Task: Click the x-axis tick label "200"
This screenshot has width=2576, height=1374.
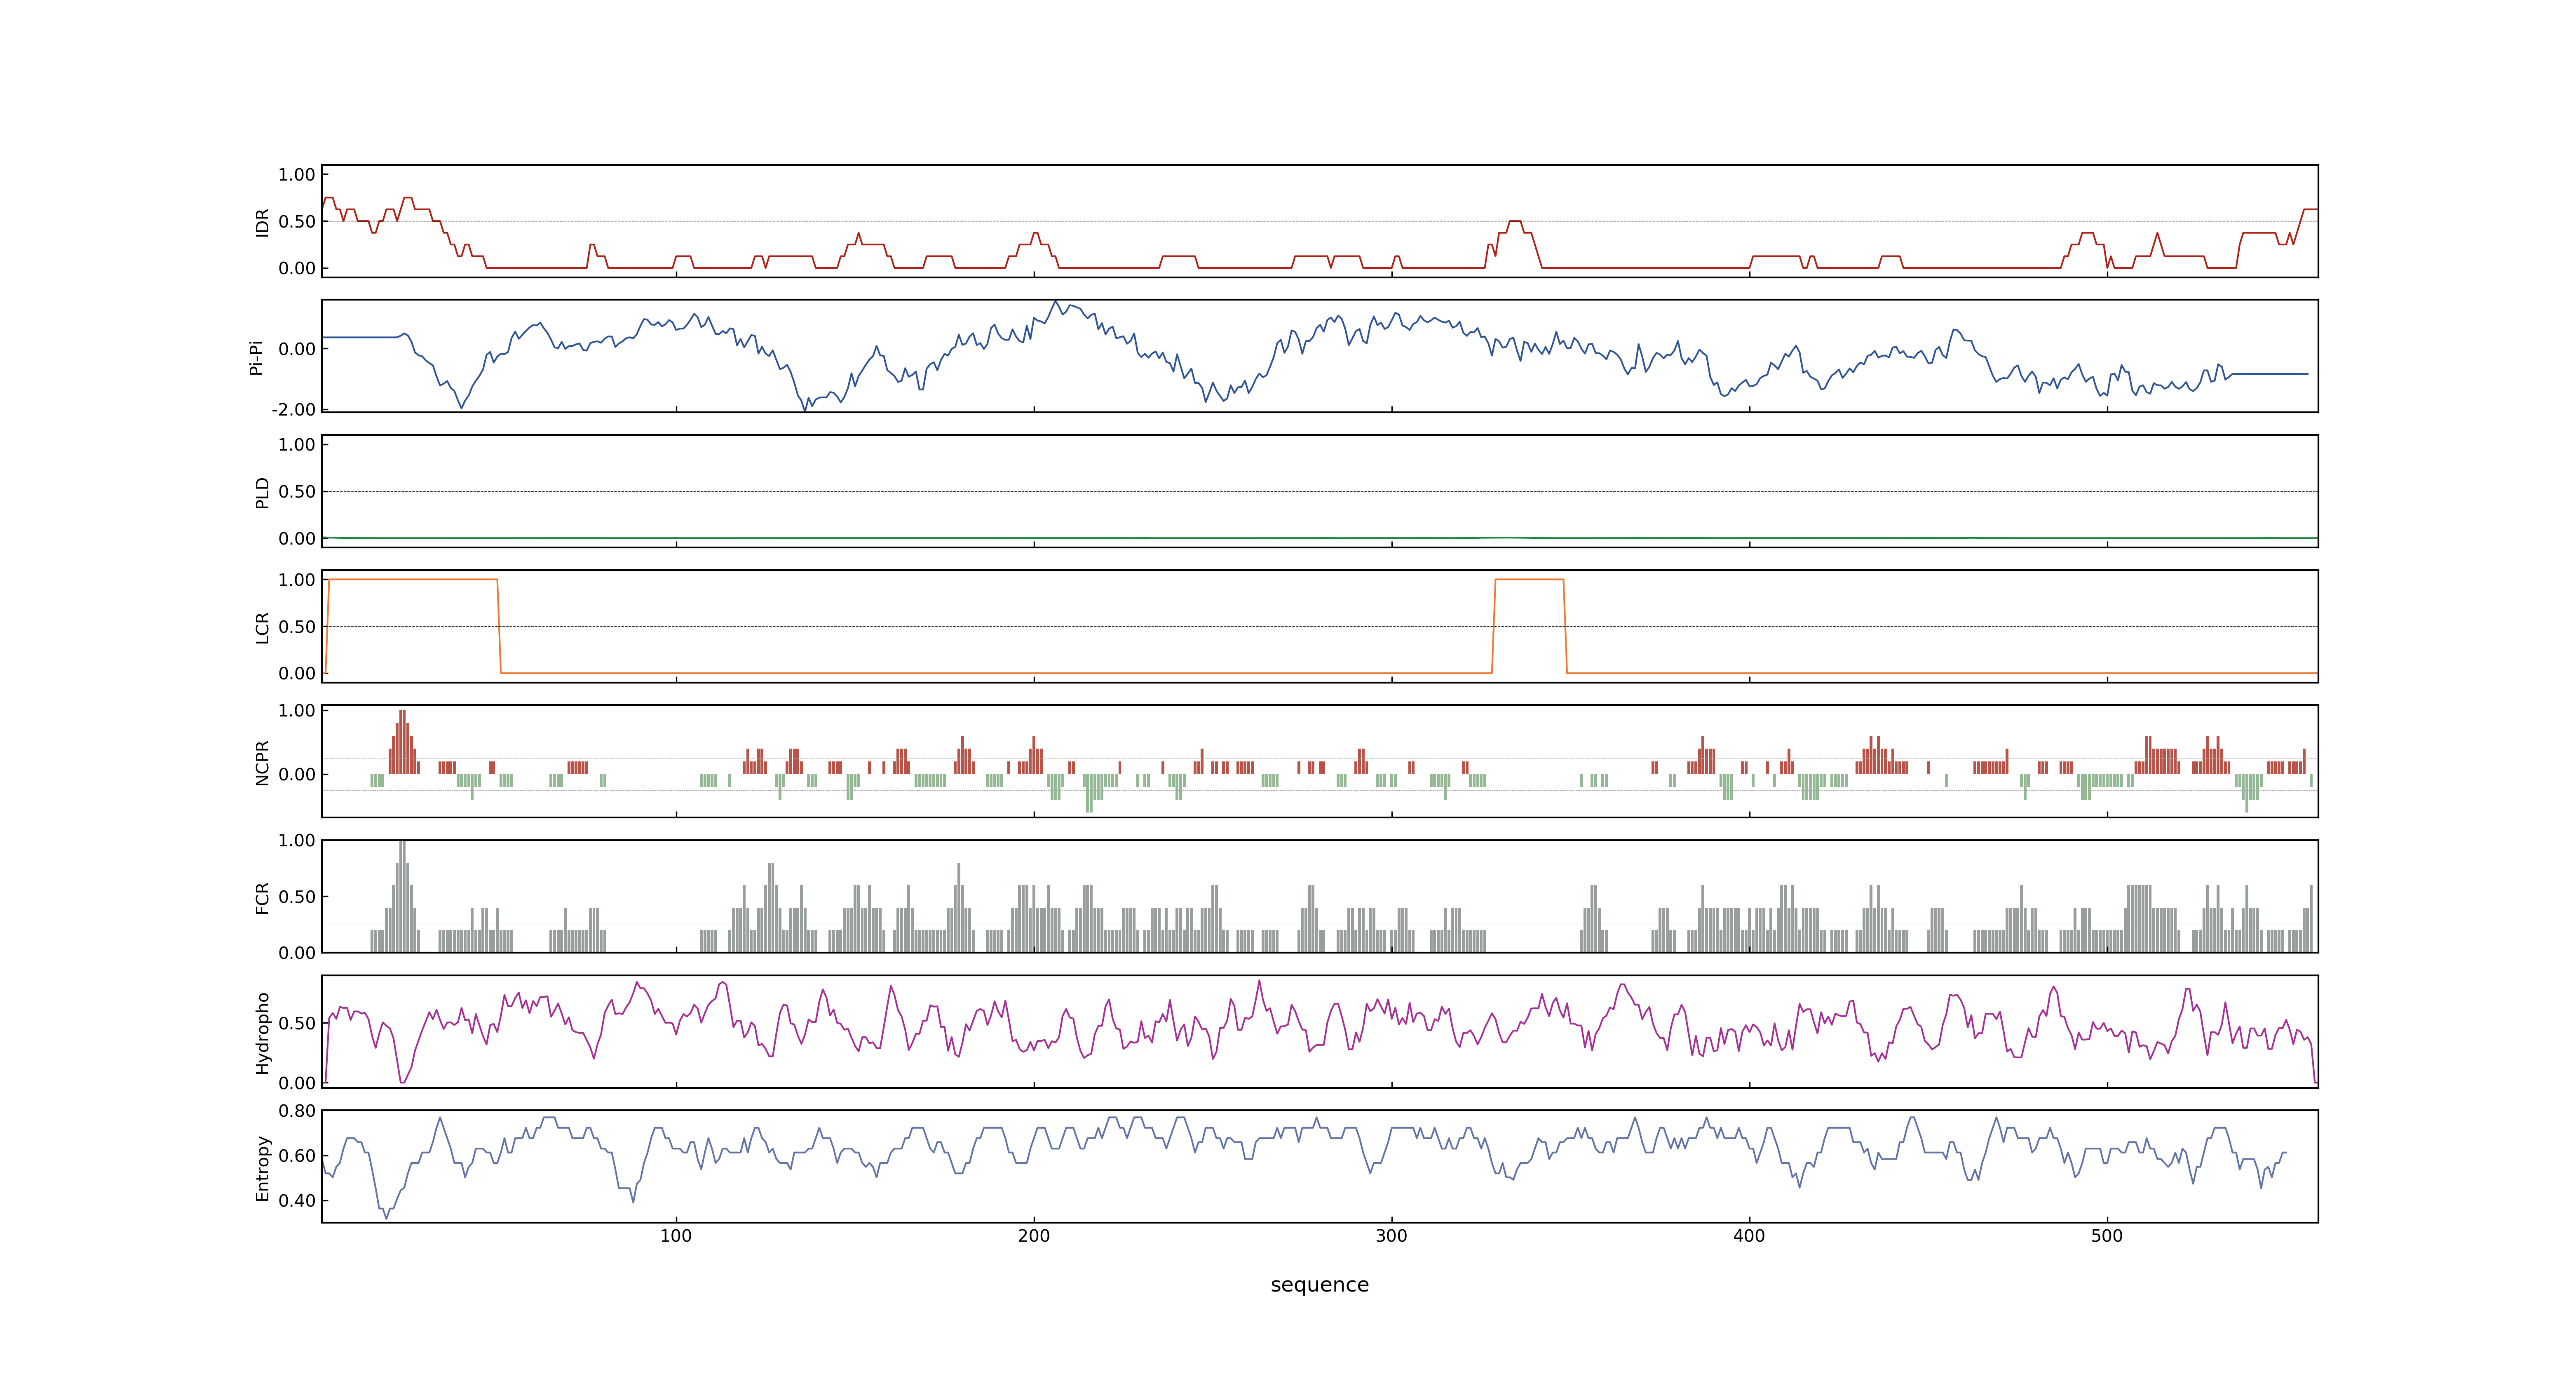Action: point(1034,1236)
